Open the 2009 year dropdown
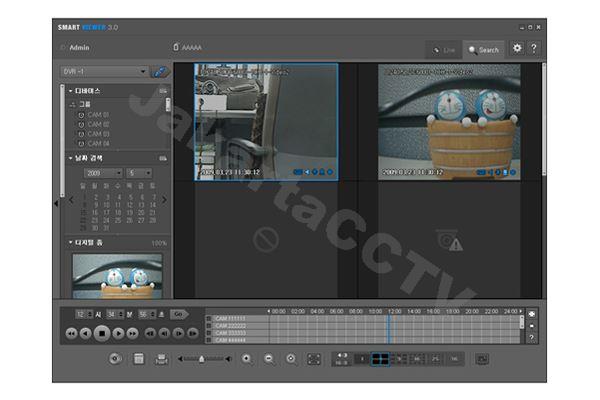Screen dimensions: 600x400 [x=103, y=173]
